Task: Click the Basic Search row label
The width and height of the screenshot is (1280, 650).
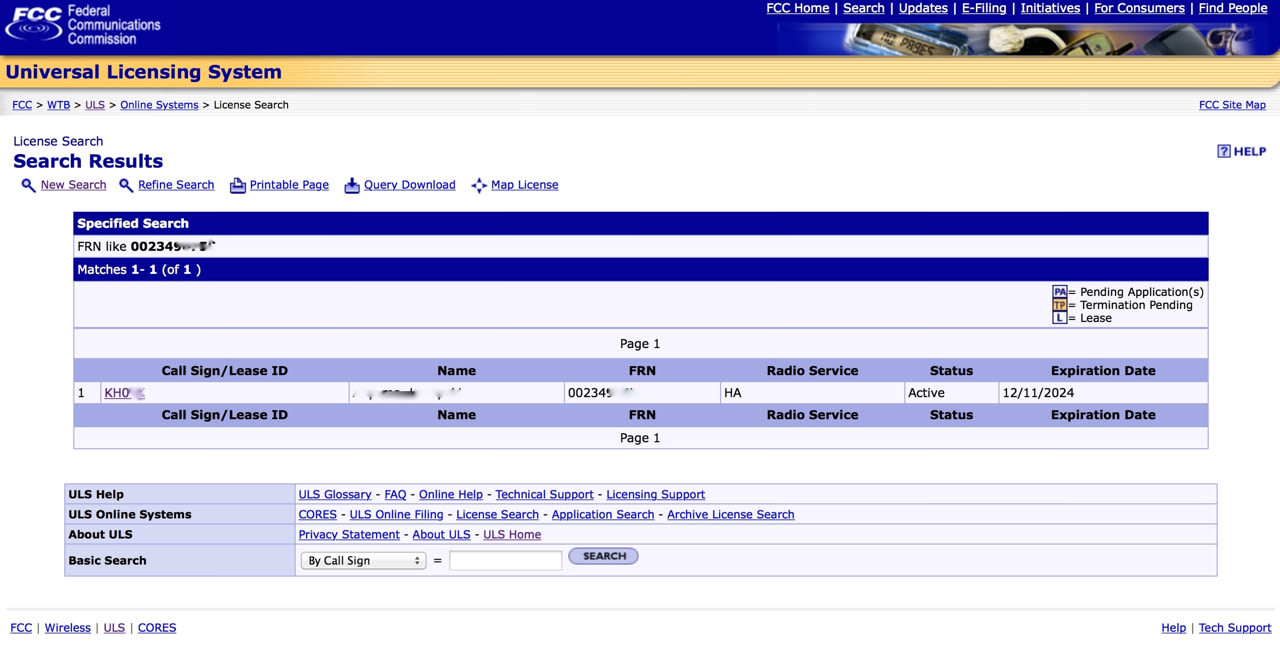Action: [107, 561]
